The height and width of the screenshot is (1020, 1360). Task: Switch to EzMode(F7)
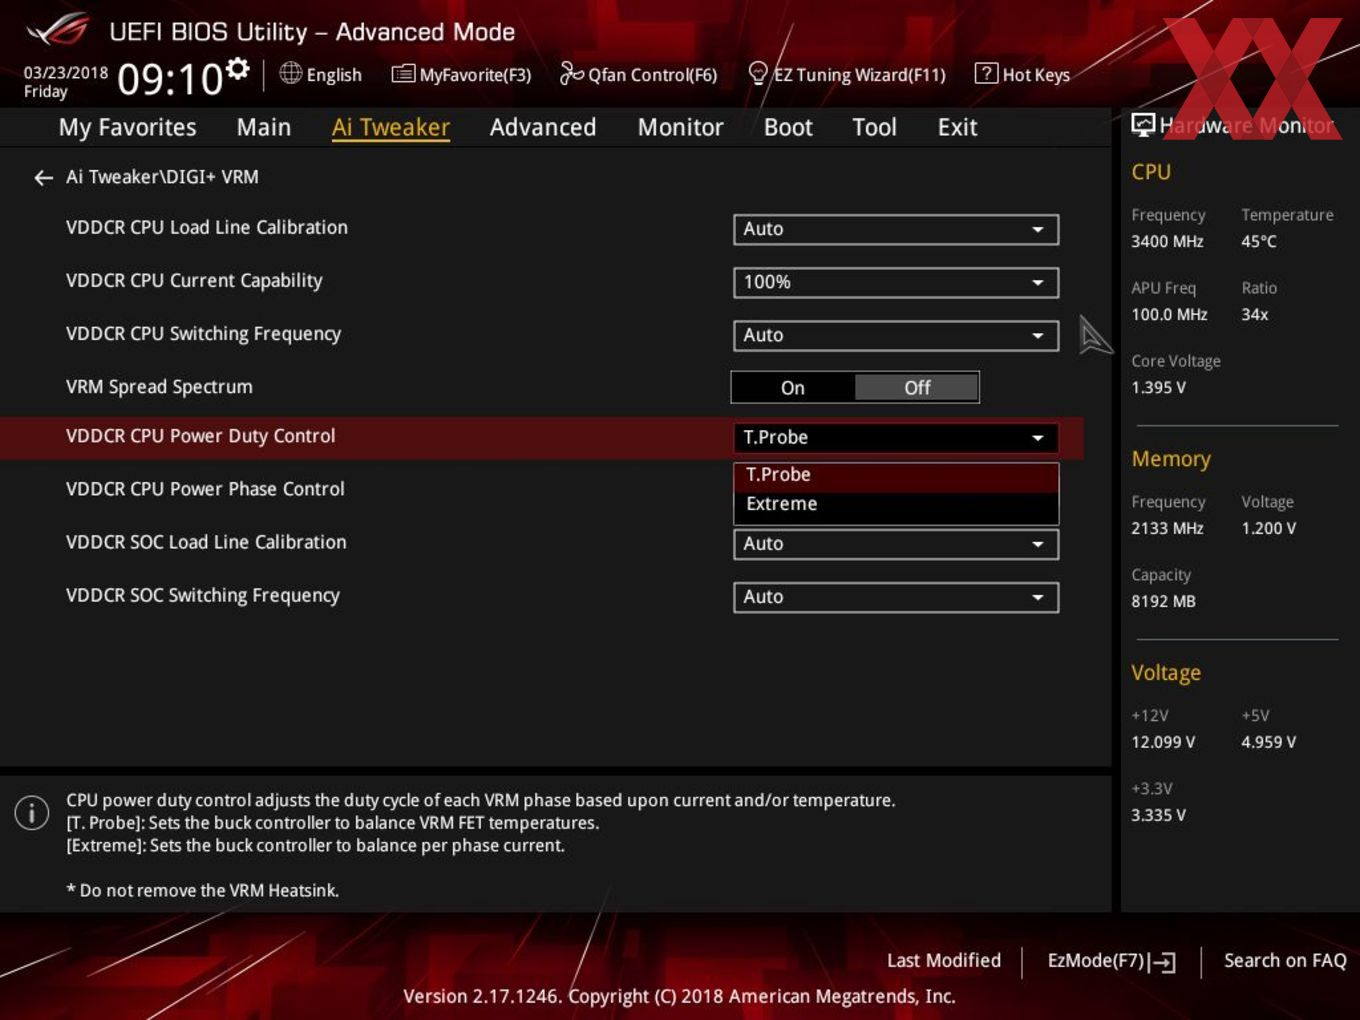click(1111, 961)
